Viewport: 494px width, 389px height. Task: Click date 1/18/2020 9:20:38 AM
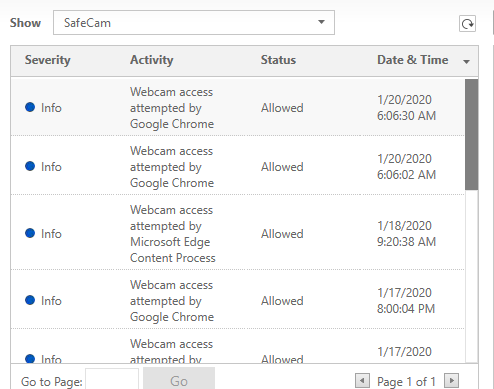click(x=406, y=234)
